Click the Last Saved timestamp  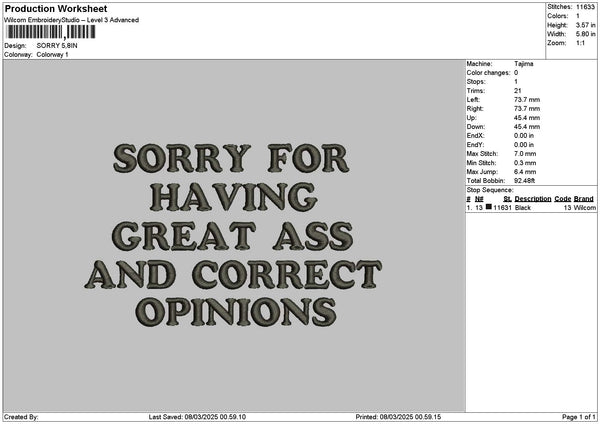[197, 417]
